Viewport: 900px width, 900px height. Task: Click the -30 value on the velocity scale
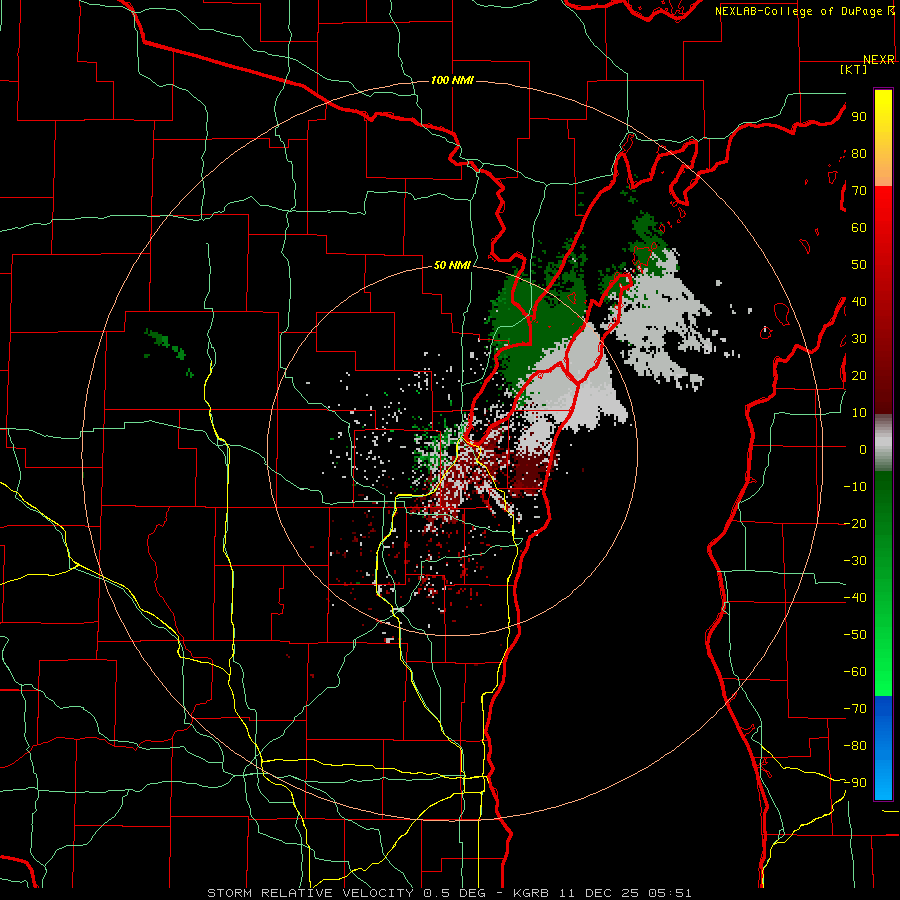[855, 561]
